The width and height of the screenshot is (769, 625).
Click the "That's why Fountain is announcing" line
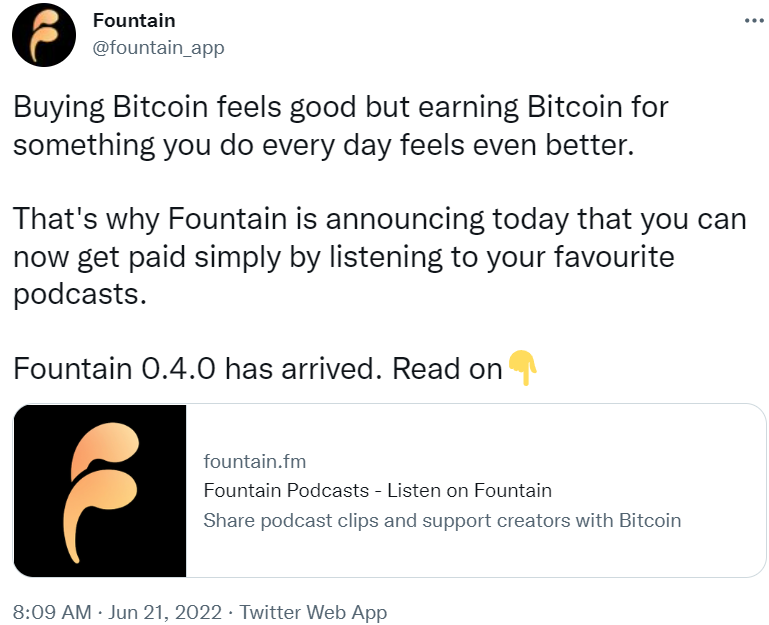click(x=379, y=219)
